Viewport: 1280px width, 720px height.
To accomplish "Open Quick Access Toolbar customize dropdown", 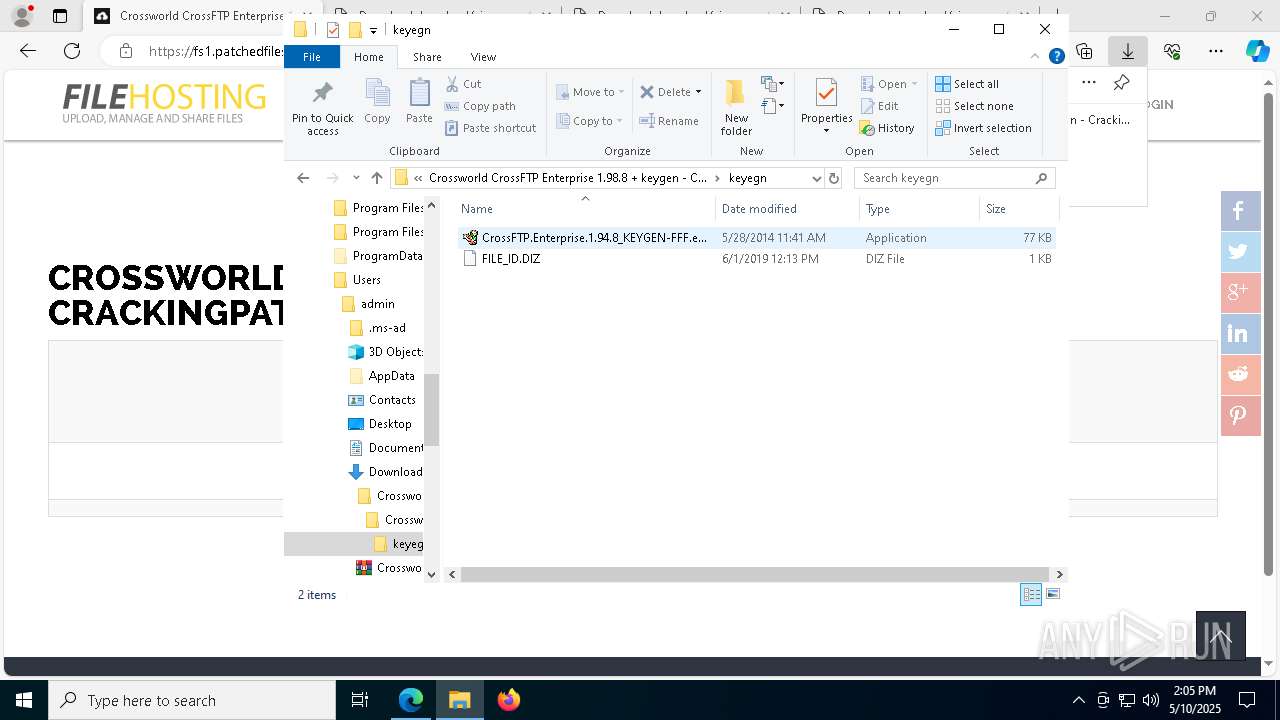I will point(373,30).
